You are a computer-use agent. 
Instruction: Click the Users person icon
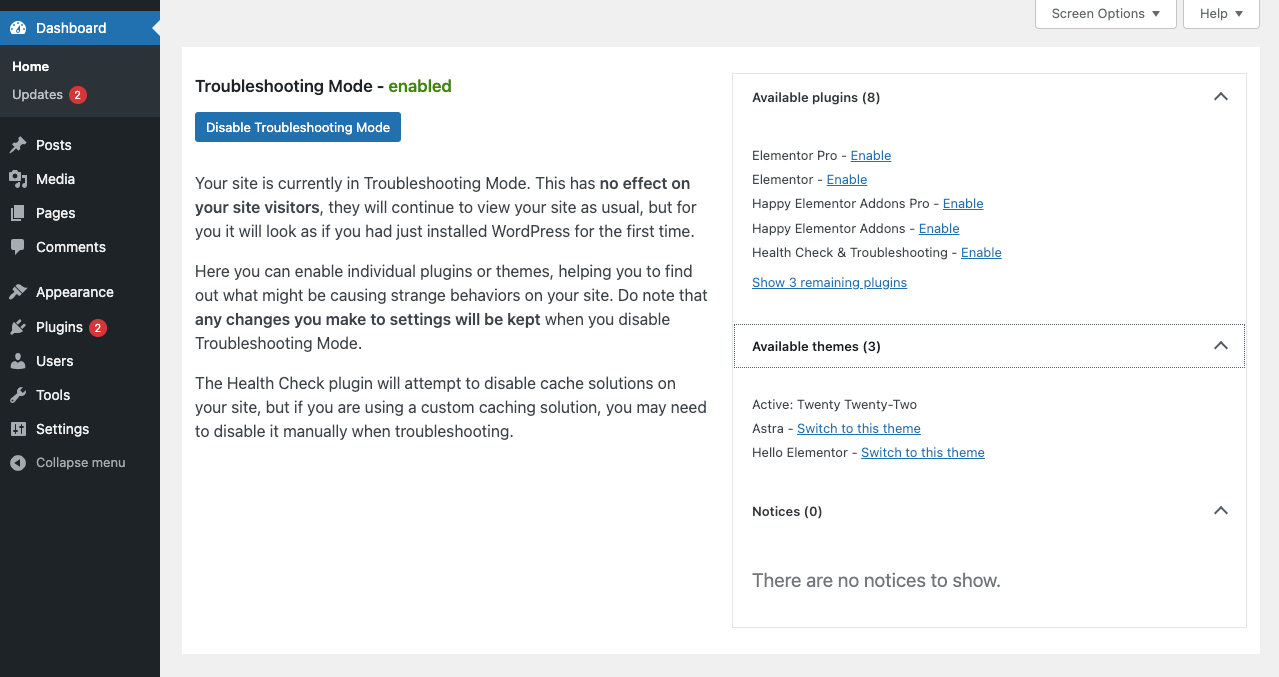(18, 361)
